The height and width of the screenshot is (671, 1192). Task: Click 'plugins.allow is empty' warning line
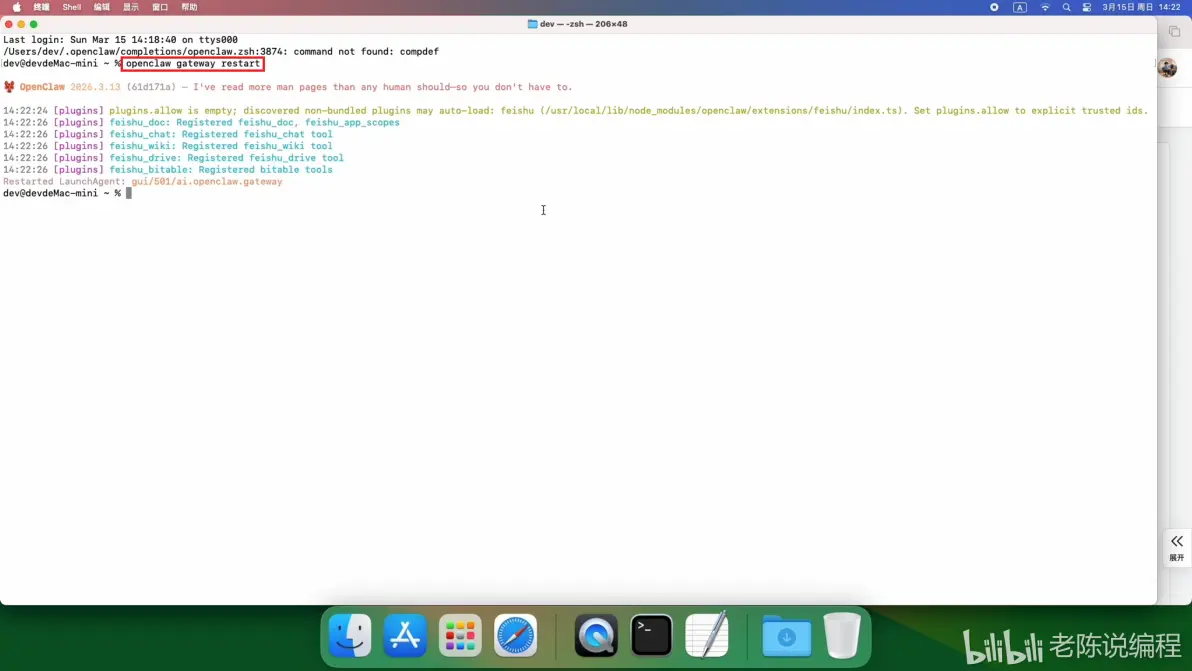575,110
